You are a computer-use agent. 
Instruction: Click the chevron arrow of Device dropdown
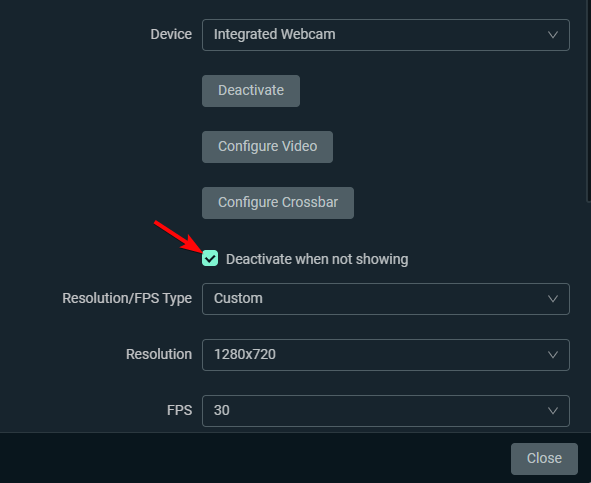[553, 35]
